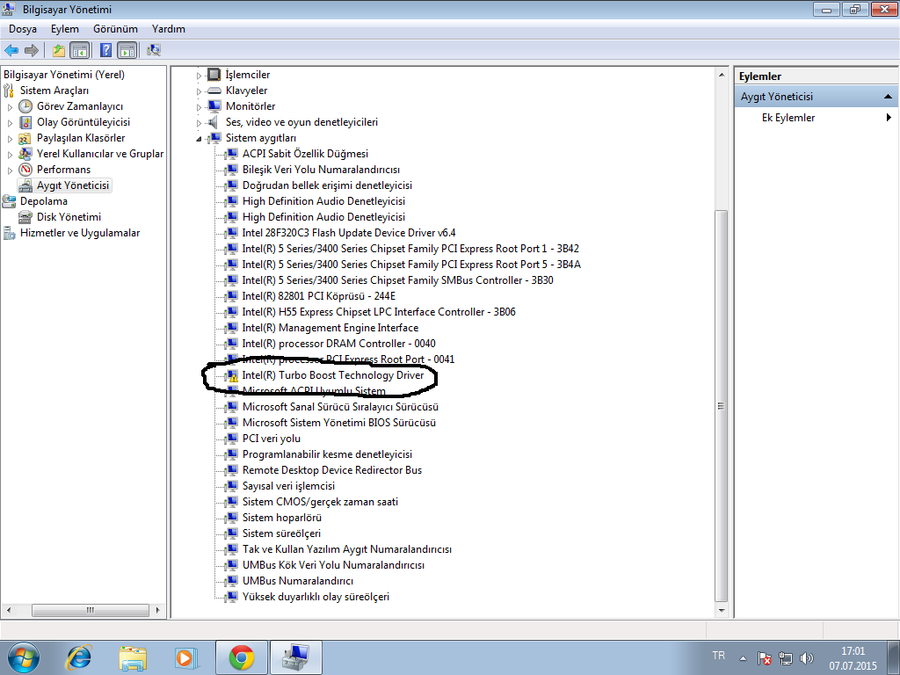Screen dimensions: 900x675
Task: Click the Olay Görüntüleyicisi icon
Action: [25, 122]
